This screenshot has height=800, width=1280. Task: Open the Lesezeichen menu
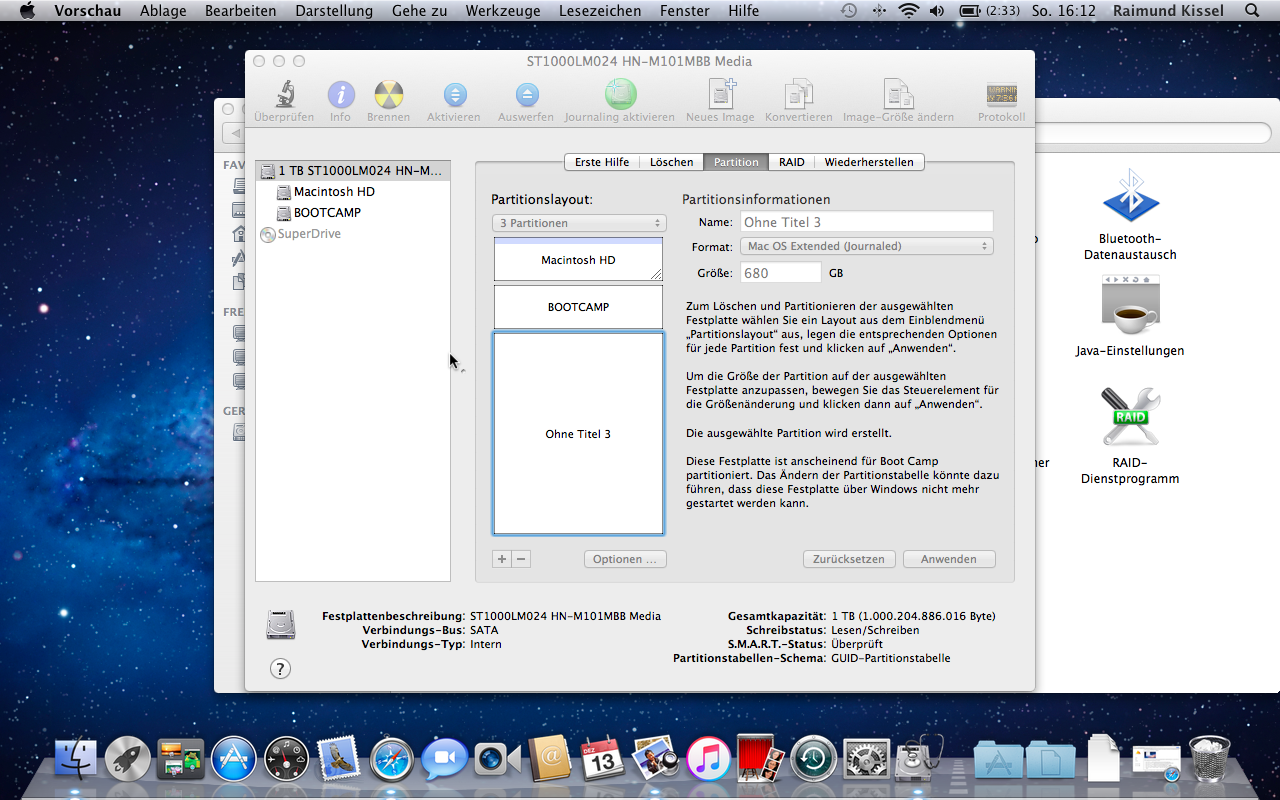(x=600, y=11)
